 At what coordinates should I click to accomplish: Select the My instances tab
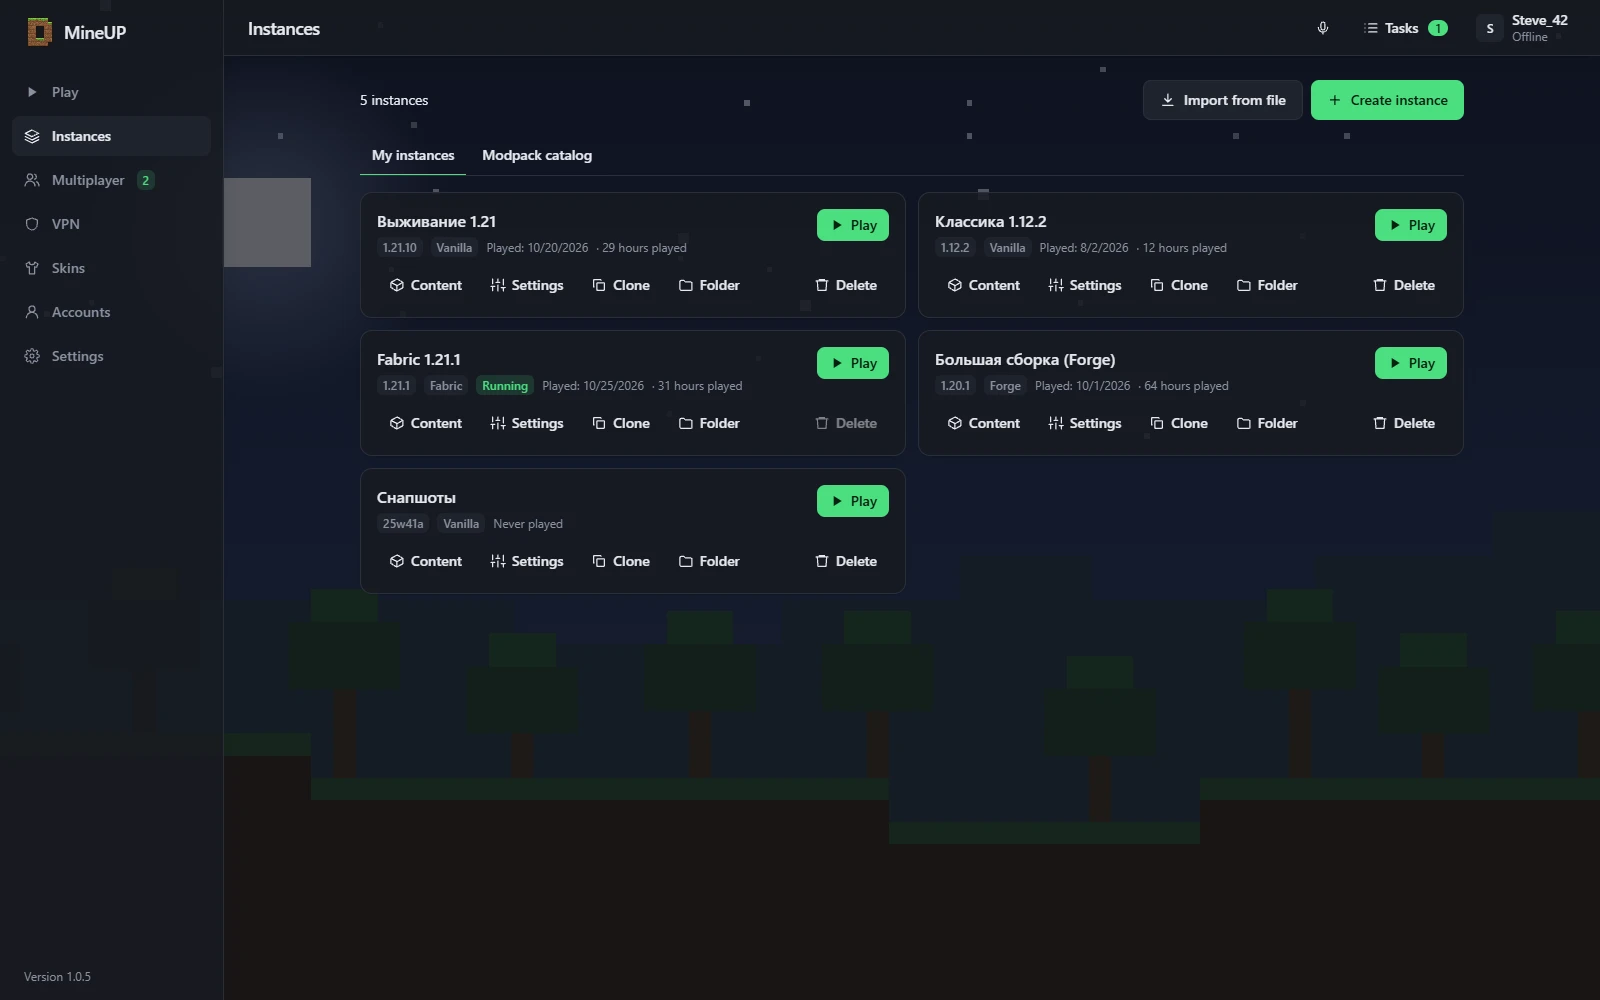413,155
